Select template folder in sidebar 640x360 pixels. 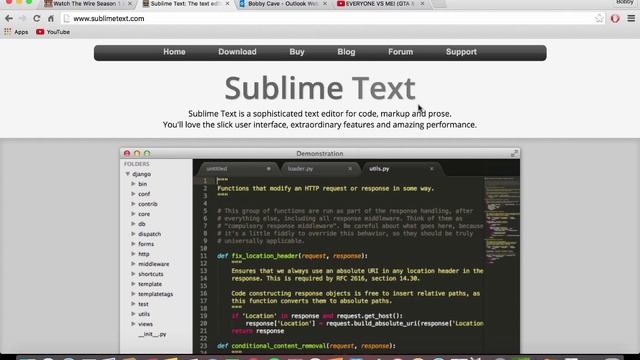coord(150,284)
